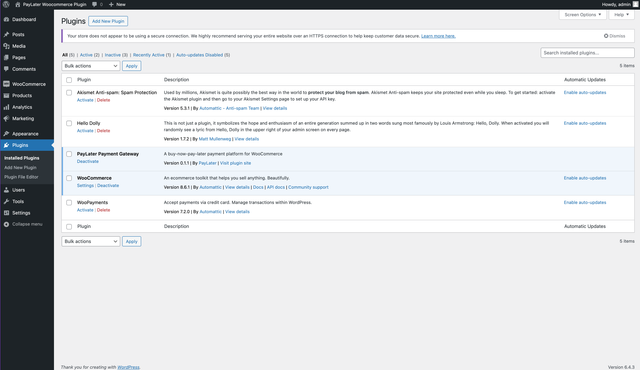
Task: Enable auto-updates for Akismet Anti-spam
Action: coord(585,93)
